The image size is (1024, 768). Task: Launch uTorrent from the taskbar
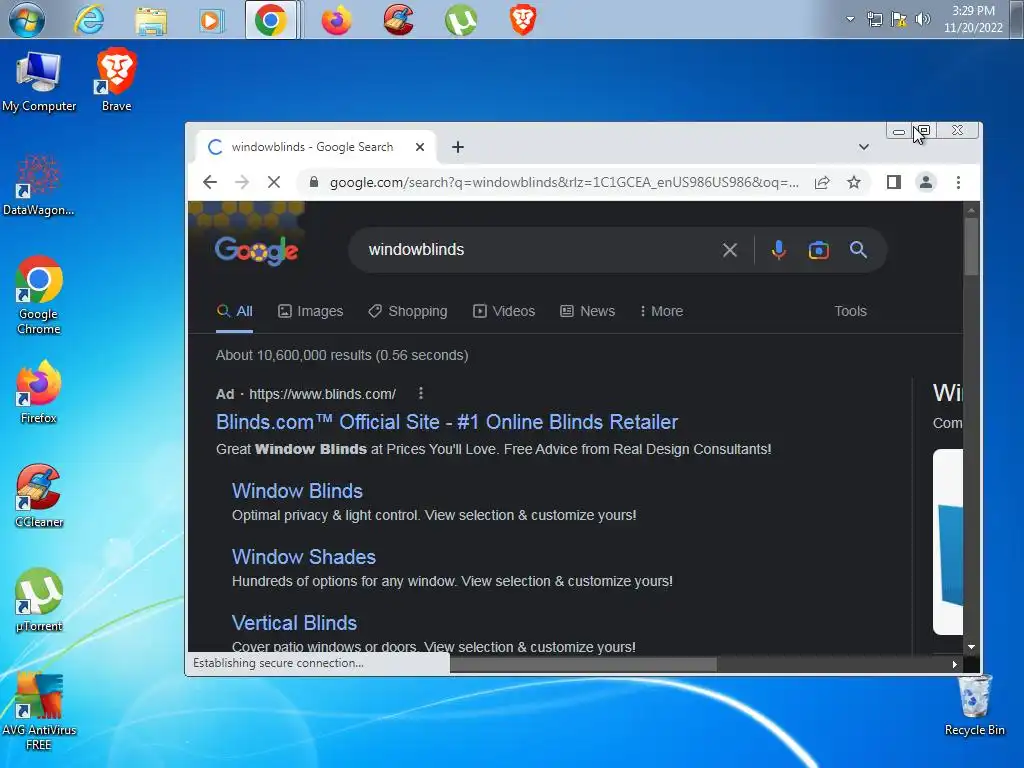(x=460, y=20)
